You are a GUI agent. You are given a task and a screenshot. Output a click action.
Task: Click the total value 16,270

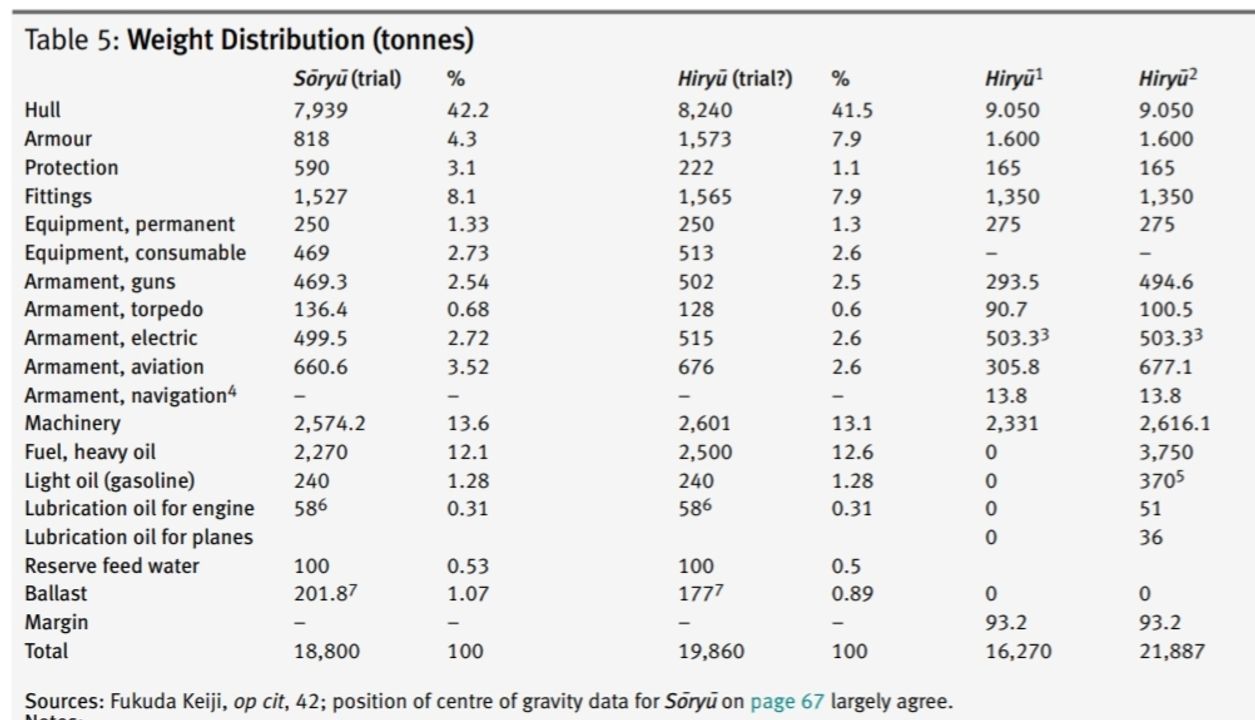point(1018,651)
